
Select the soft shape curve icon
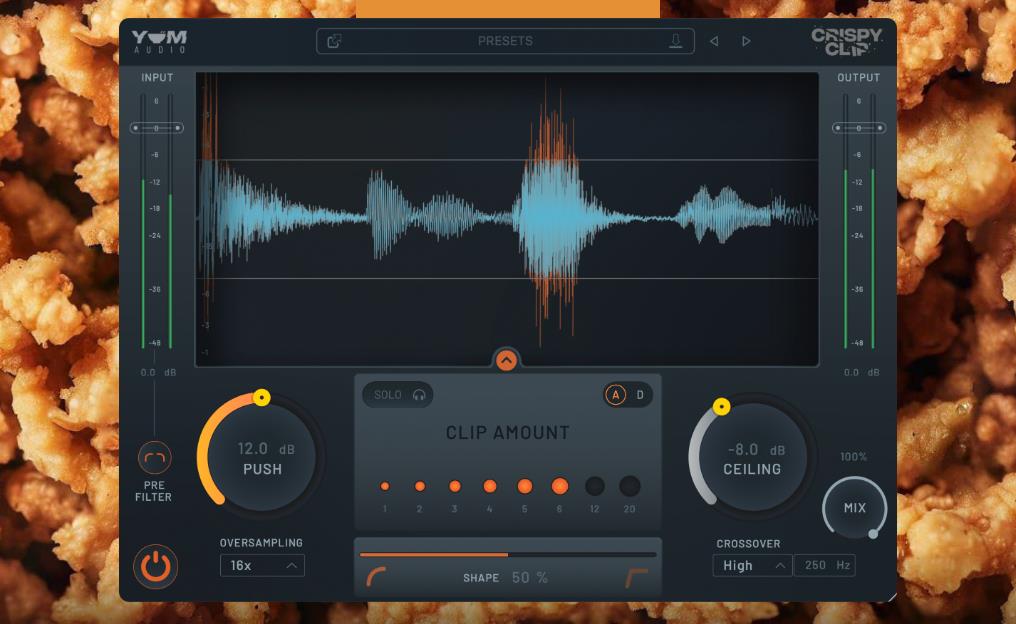point(376,577)
